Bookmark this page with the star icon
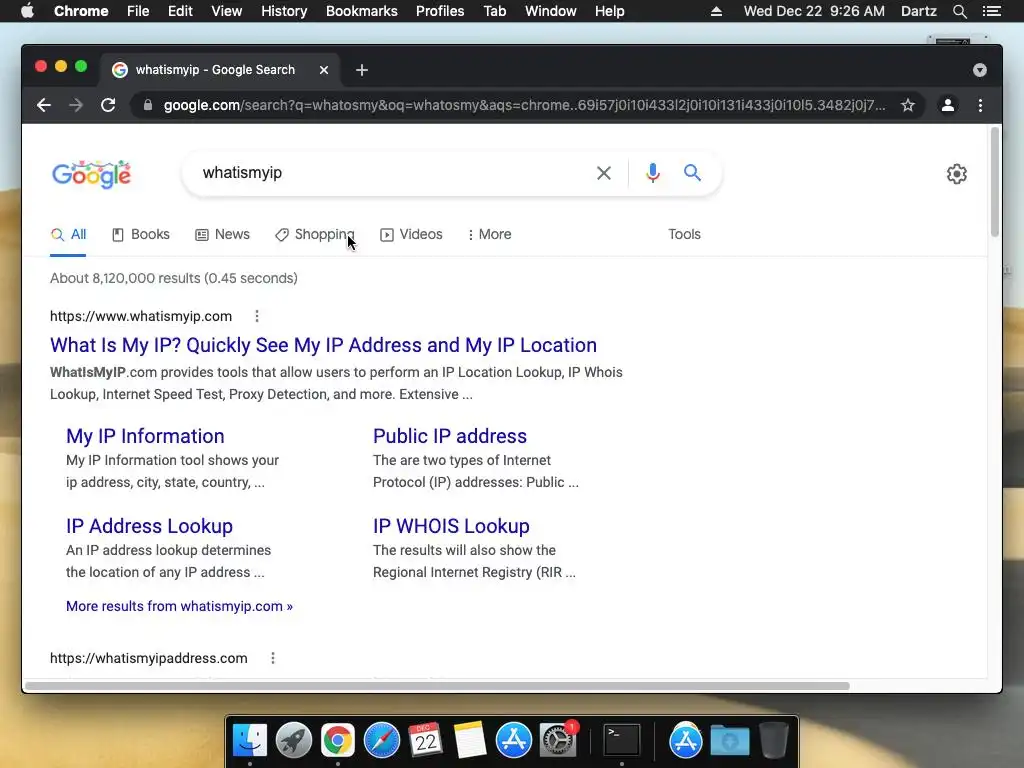 click(908, 105)
